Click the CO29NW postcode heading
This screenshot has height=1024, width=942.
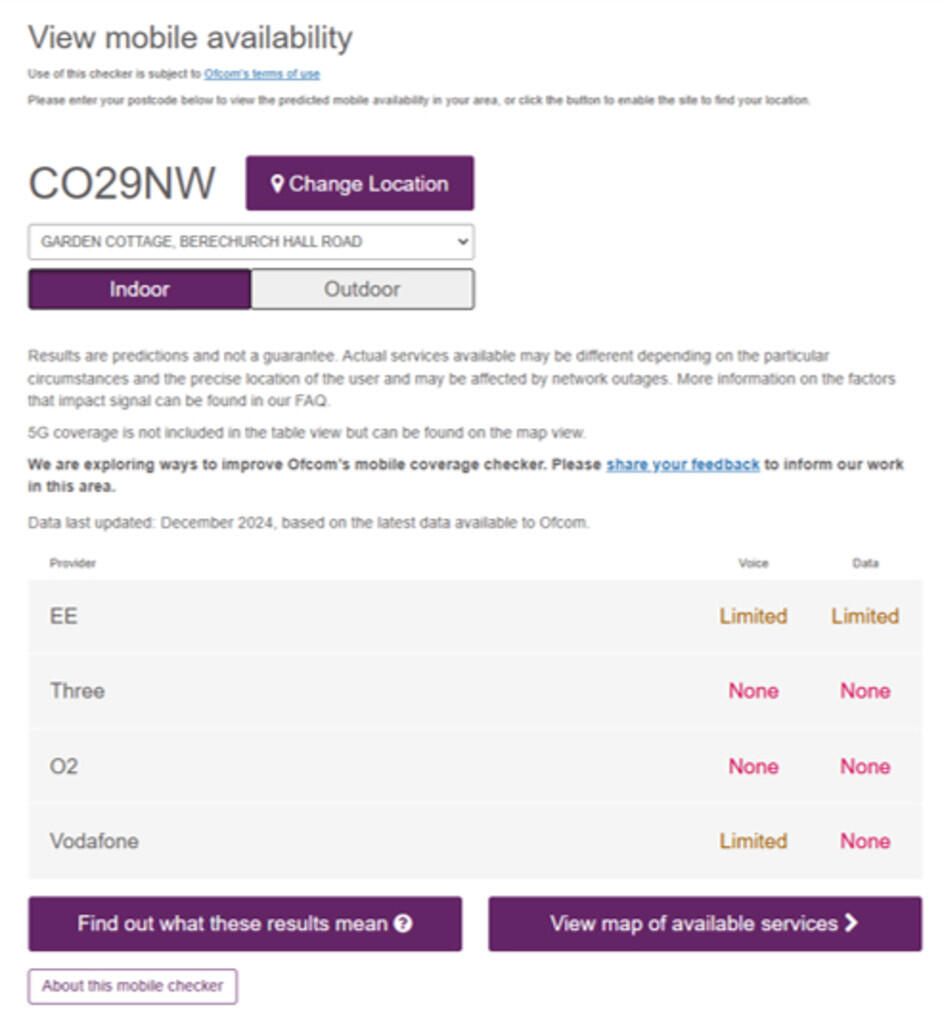point(122,184)
